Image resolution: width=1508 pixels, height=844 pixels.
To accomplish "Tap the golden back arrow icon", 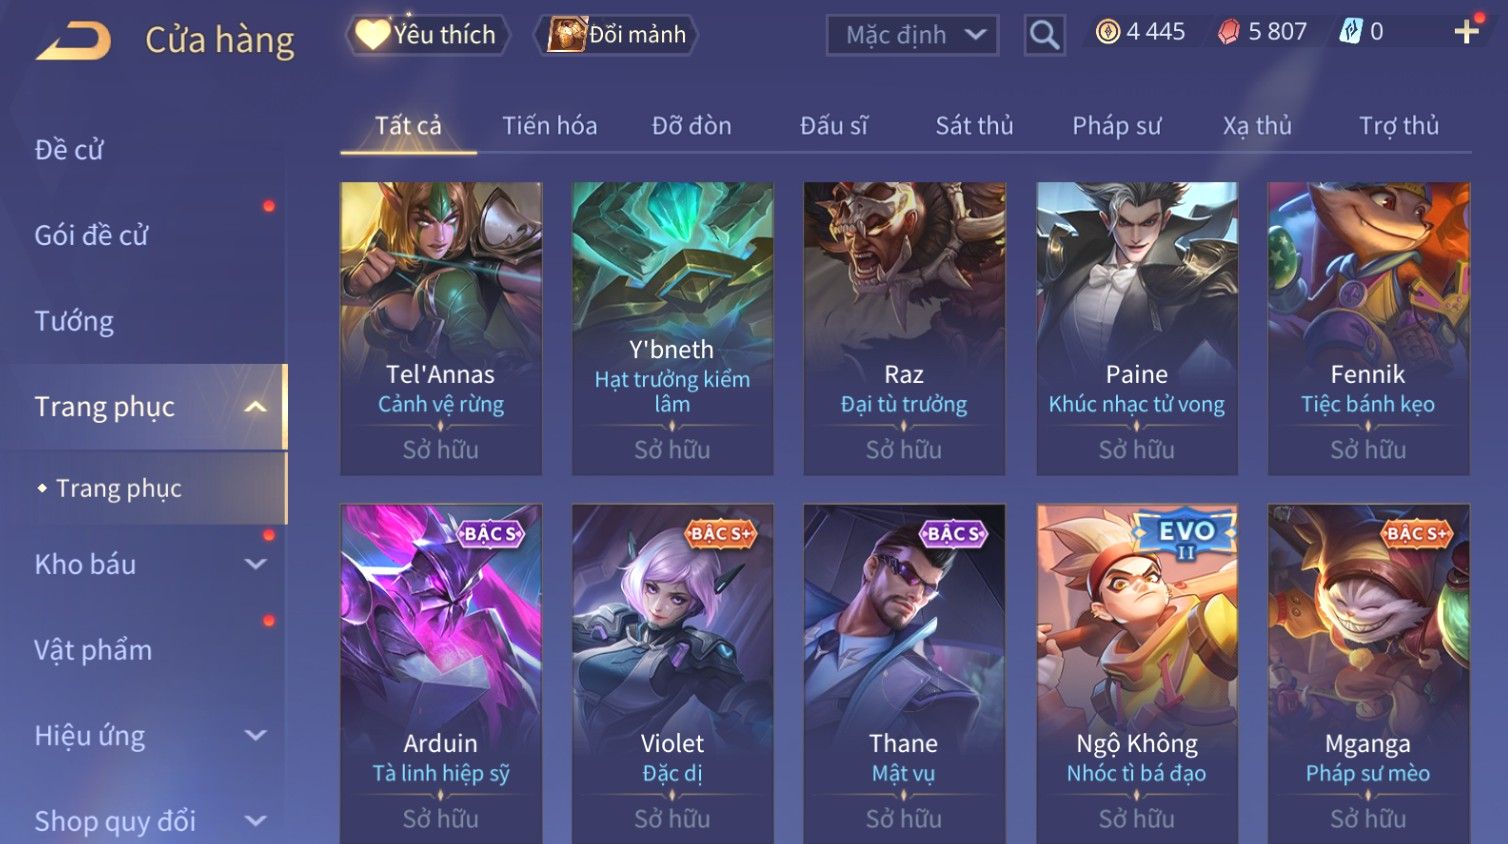I will coord(73,41).
